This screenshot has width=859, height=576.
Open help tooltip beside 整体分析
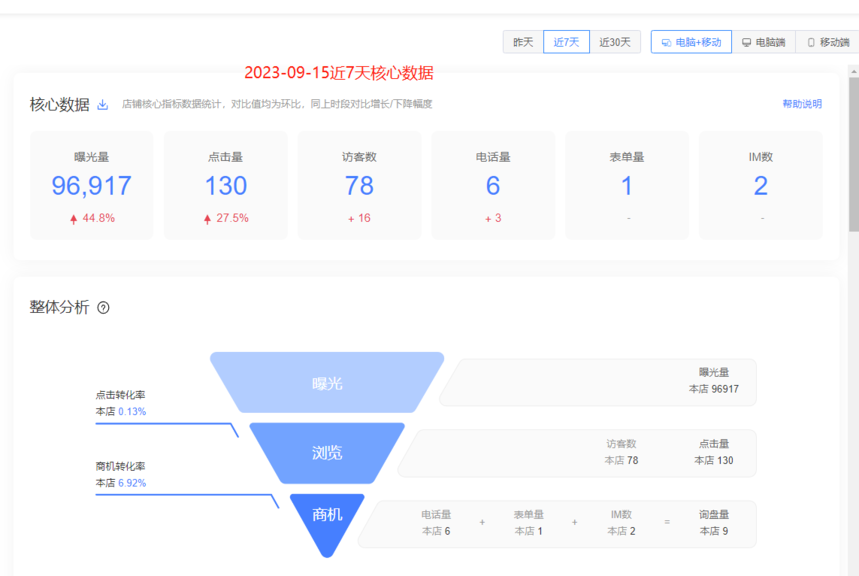103,307
